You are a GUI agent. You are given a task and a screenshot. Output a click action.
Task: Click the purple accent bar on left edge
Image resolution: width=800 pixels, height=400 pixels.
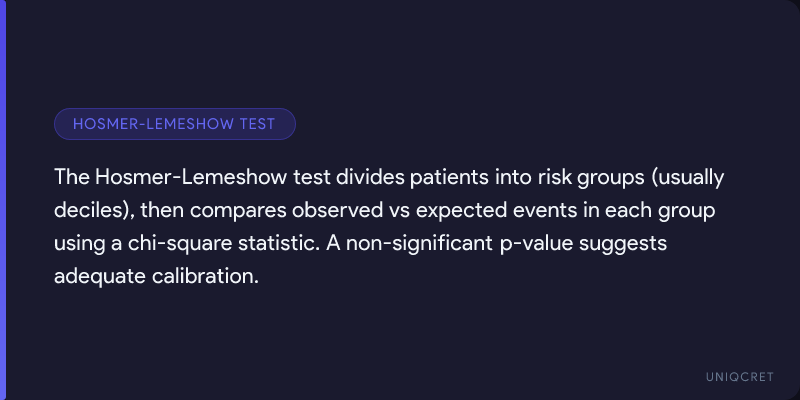(x=3, y=200)
